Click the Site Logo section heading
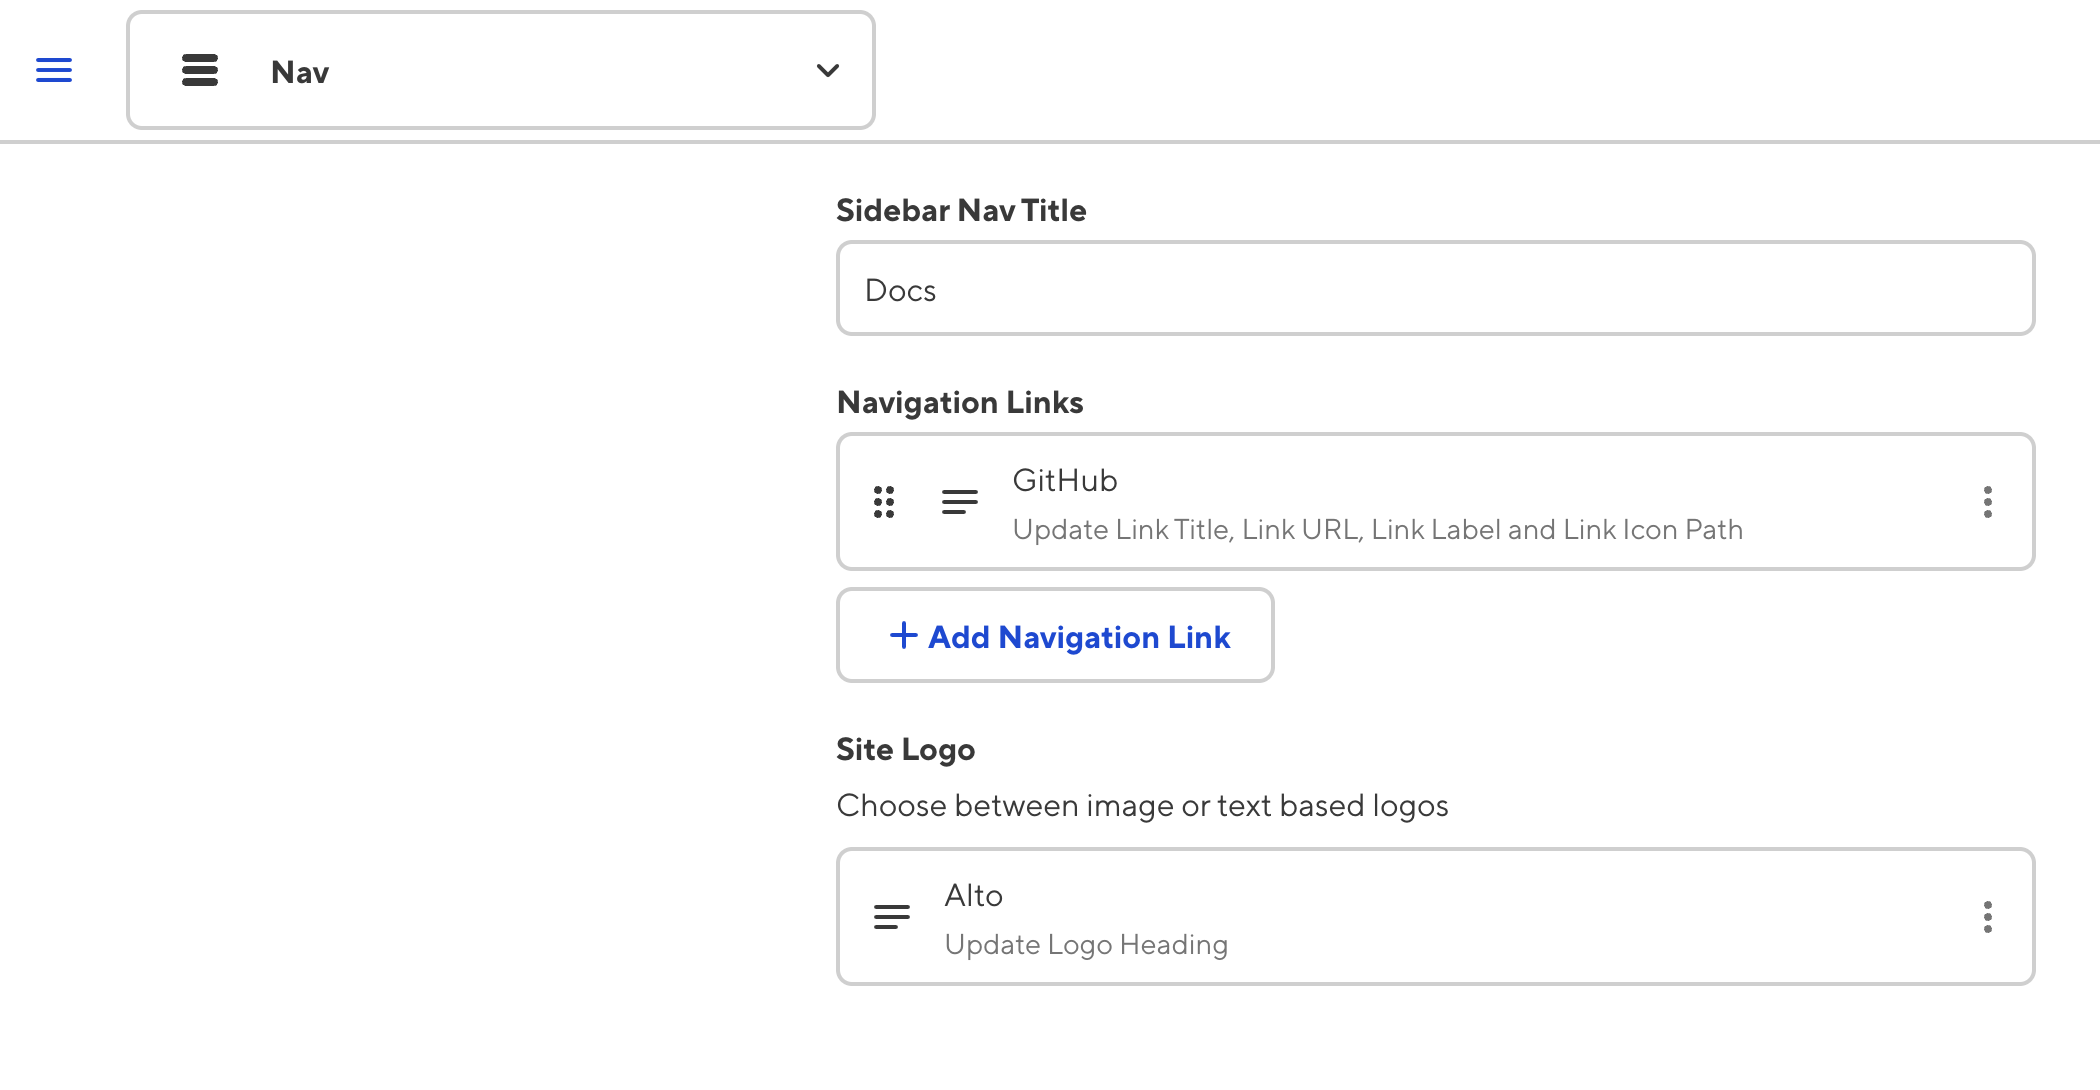This screenshot has height=1090, width=2100. click(905, 749)
